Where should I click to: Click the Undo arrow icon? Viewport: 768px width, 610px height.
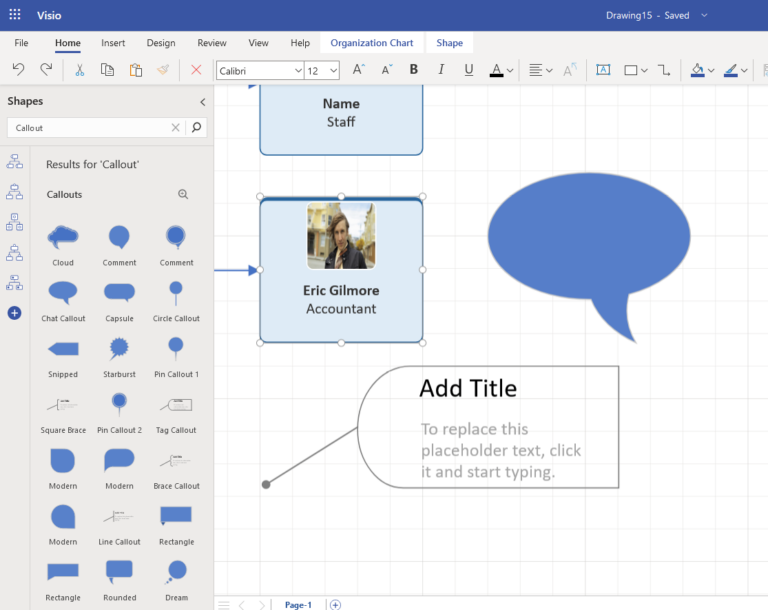click(x=19, y=70)
